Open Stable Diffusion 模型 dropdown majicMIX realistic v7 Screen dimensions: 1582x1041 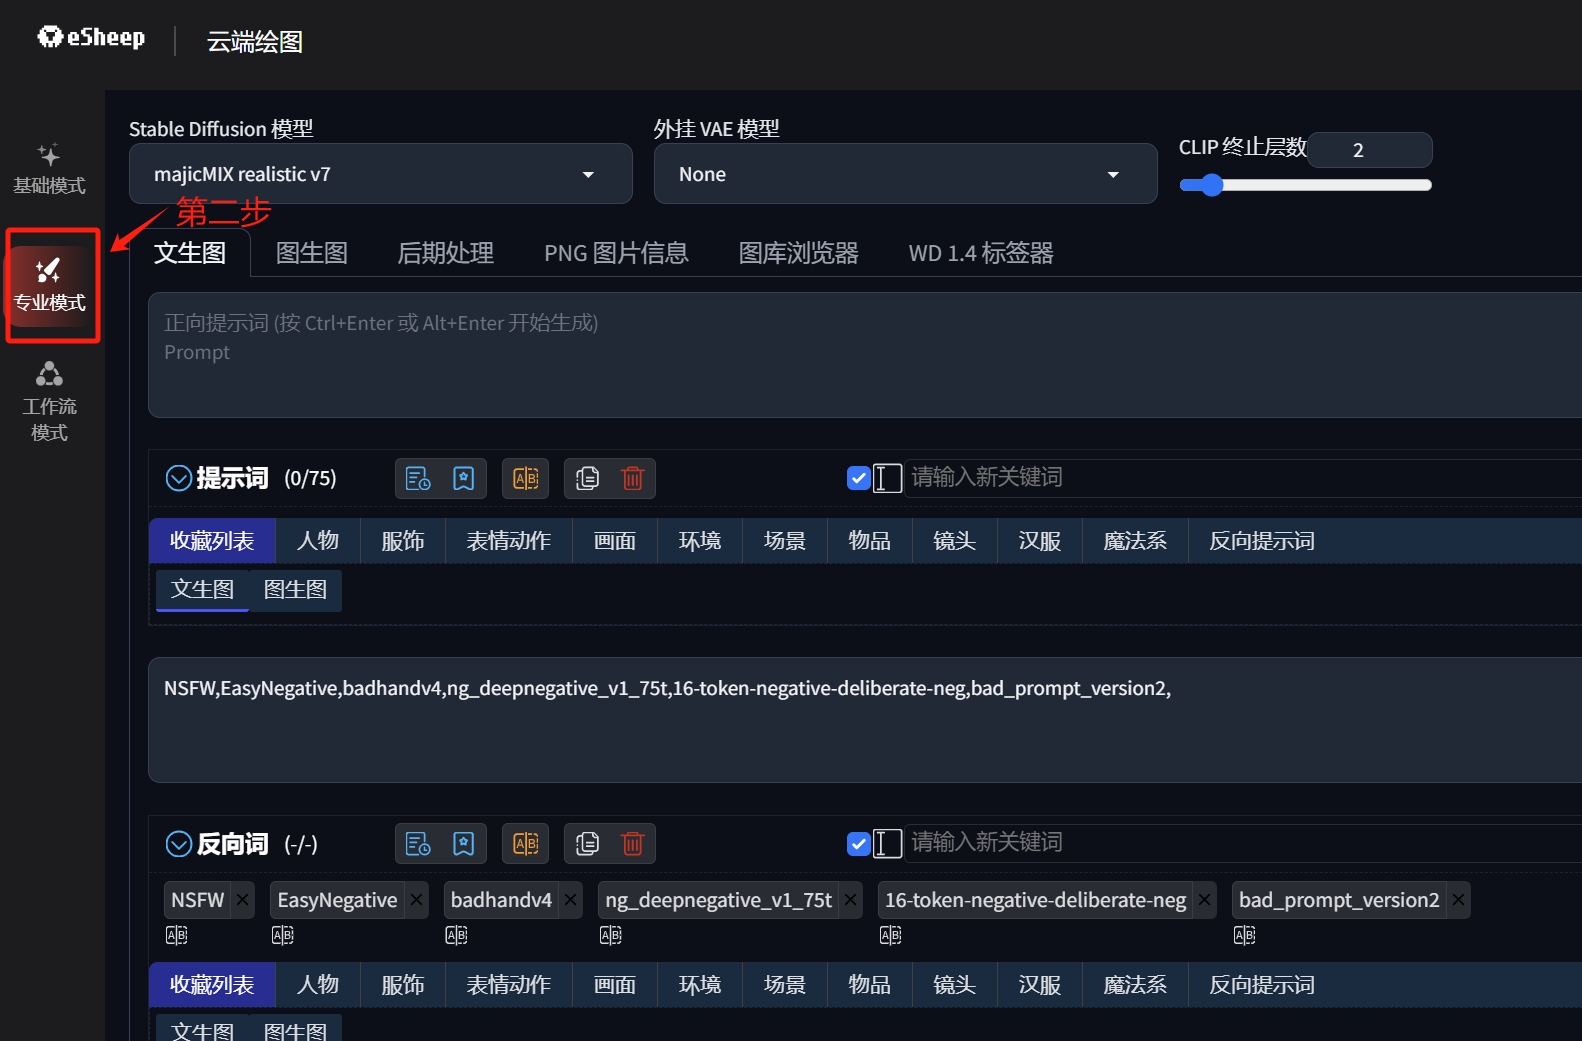(x=380, y=174)
